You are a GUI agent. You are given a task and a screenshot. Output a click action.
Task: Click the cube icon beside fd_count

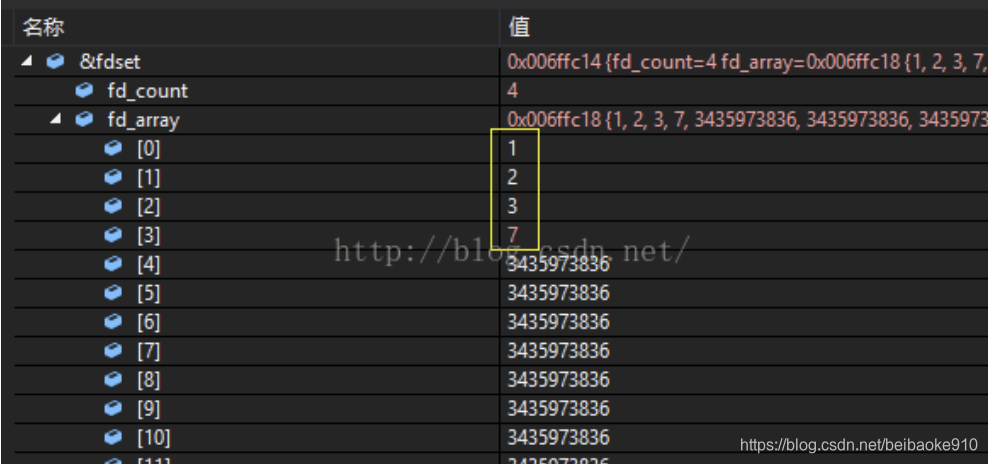point(84,90)
